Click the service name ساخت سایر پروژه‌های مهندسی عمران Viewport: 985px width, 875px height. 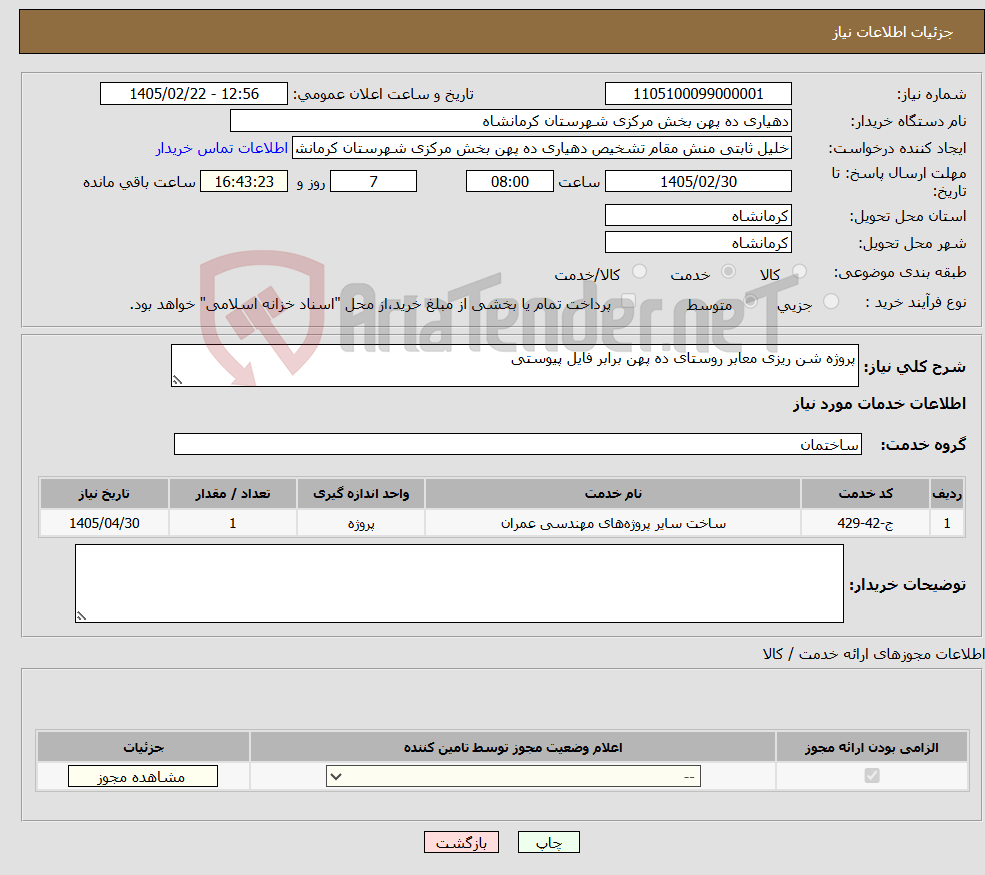(612, 523)
